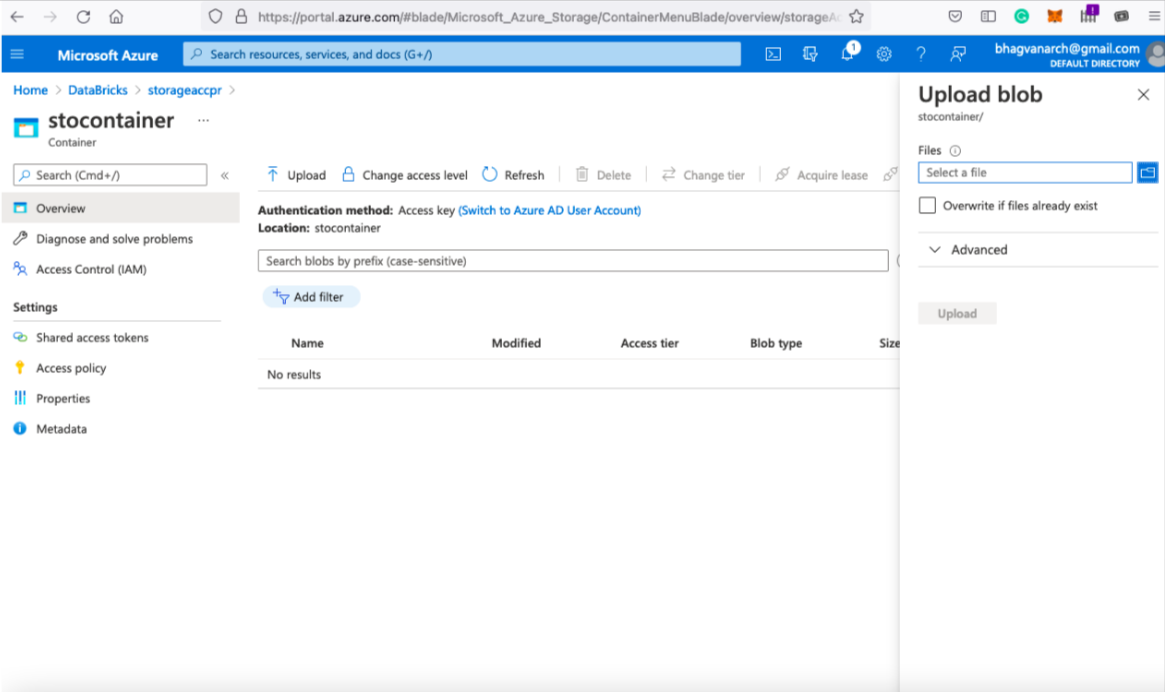The width and height of the screenshot is (1165, 692).
Task: Click the Add filter button
Action: 311,297
